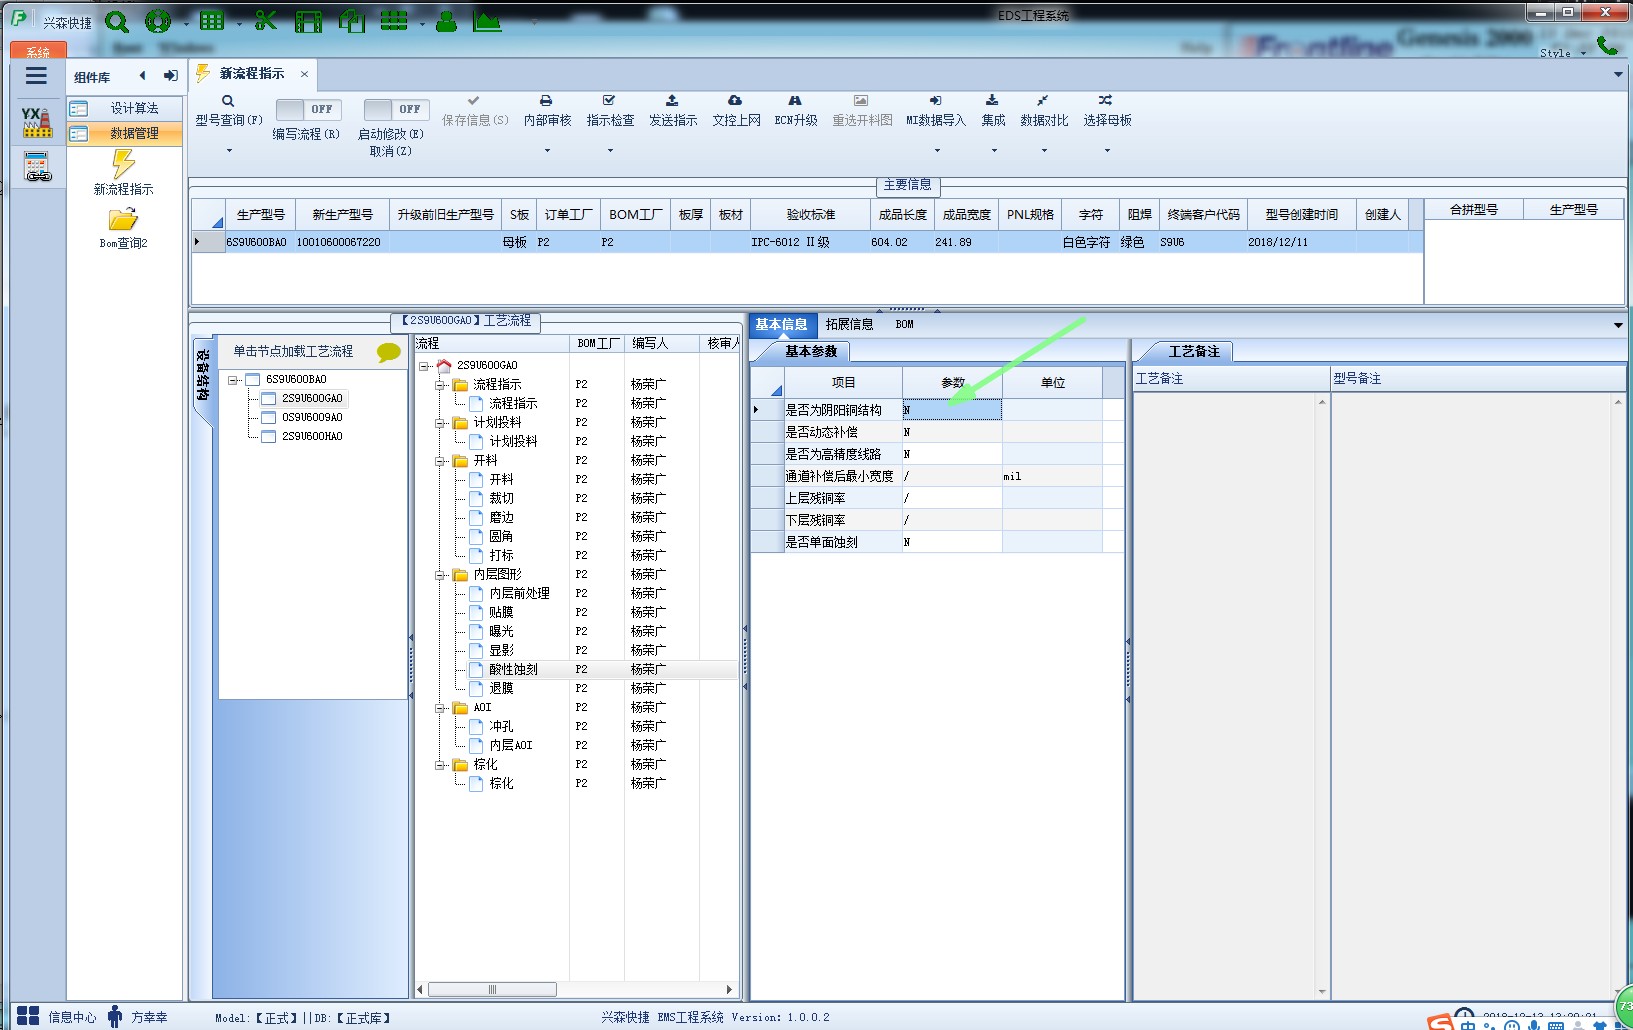Screen dimensions: 1633x1030
Task: Click 生产型号 column header in main table
Action: tap(260, 215)
